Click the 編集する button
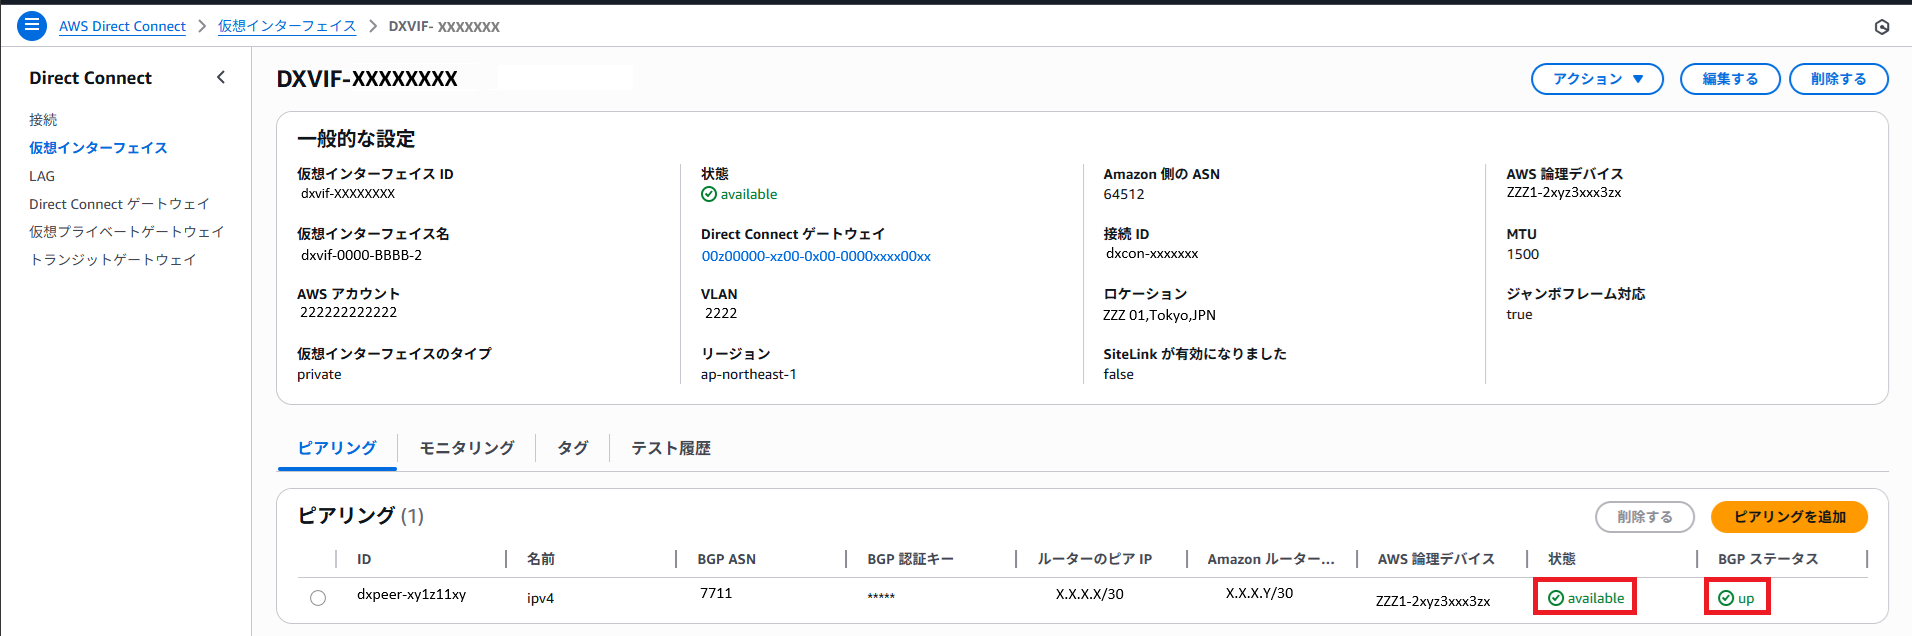Screen dimensions: 1912x636 click(1730, 79)
